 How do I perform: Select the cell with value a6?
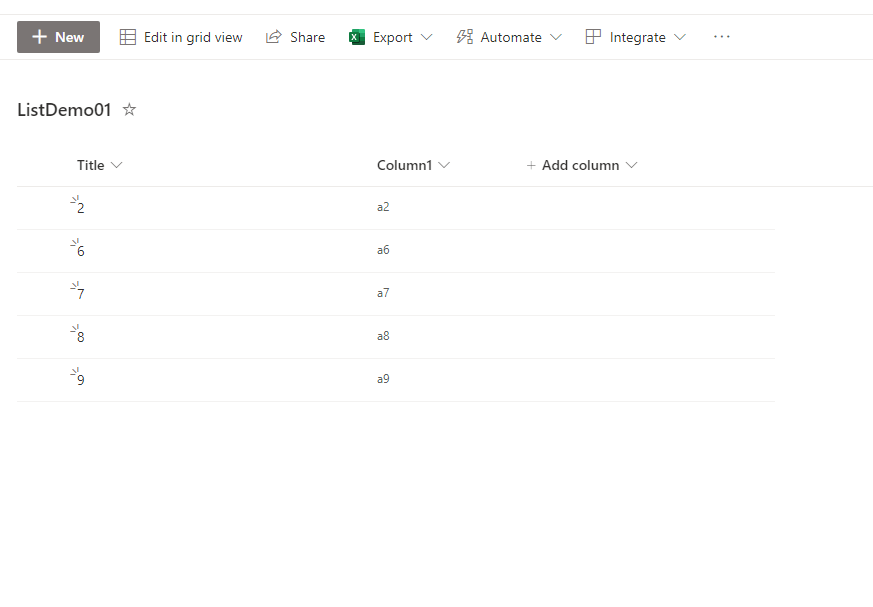[383, 250]
